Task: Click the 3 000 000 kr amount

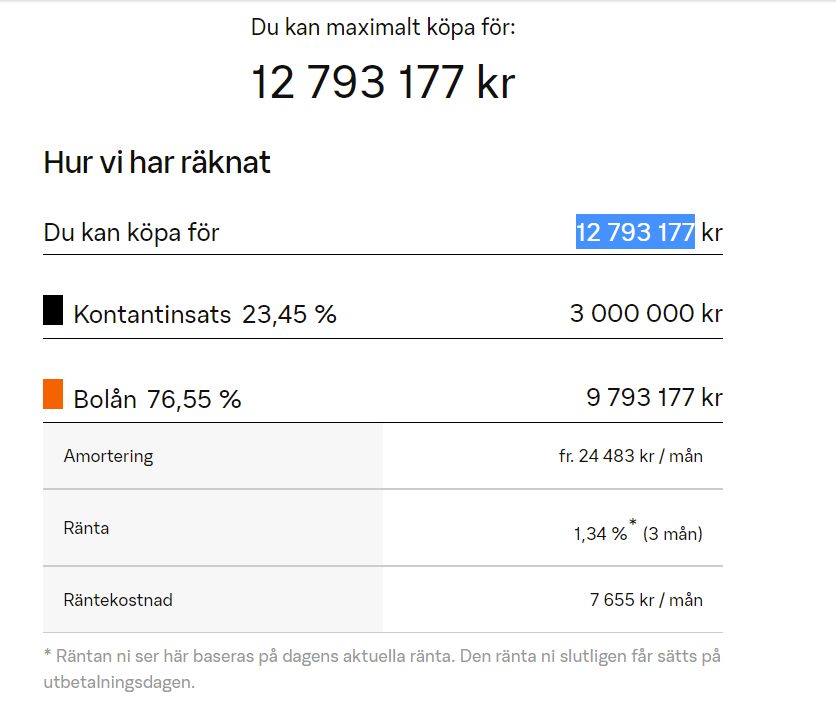Action: tap(646, 313)
